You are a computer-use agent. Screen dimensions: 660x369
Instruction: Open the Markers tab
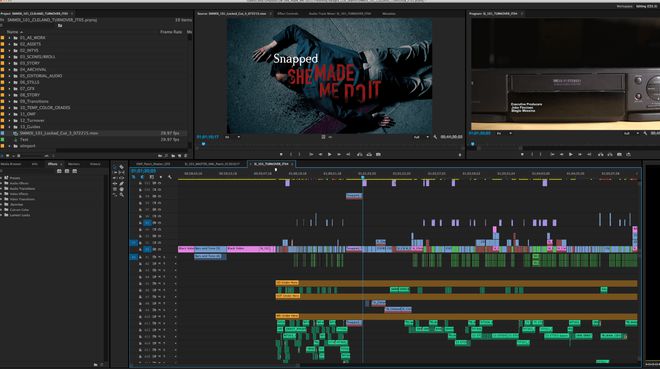click(x=74, y=164)
